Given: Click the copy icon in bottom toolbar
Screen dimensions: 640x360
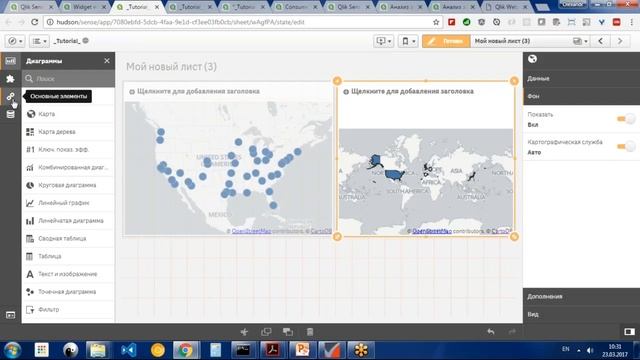Looking at the screenshot, I should click(266, 332).
